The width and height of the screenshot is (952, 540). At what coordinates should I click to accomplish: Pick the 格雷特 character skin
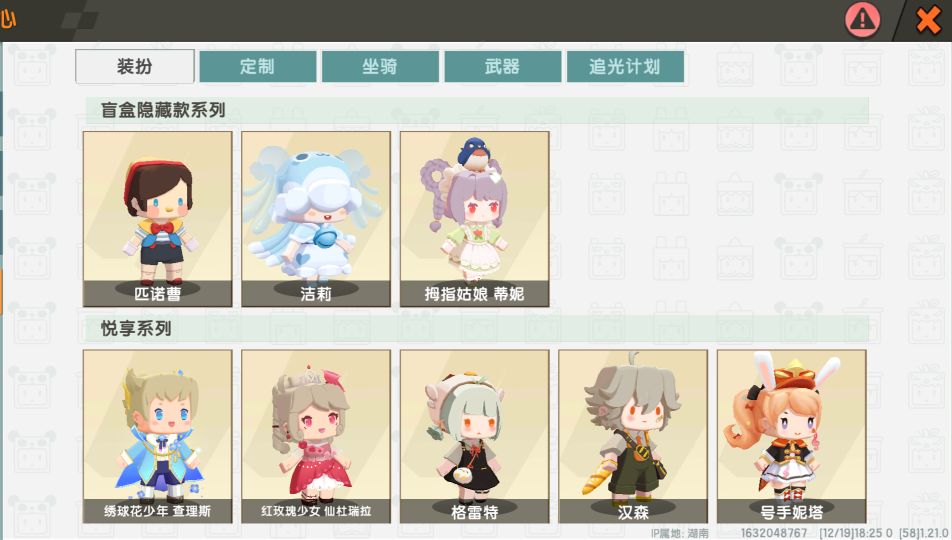[x=474, y=436]
